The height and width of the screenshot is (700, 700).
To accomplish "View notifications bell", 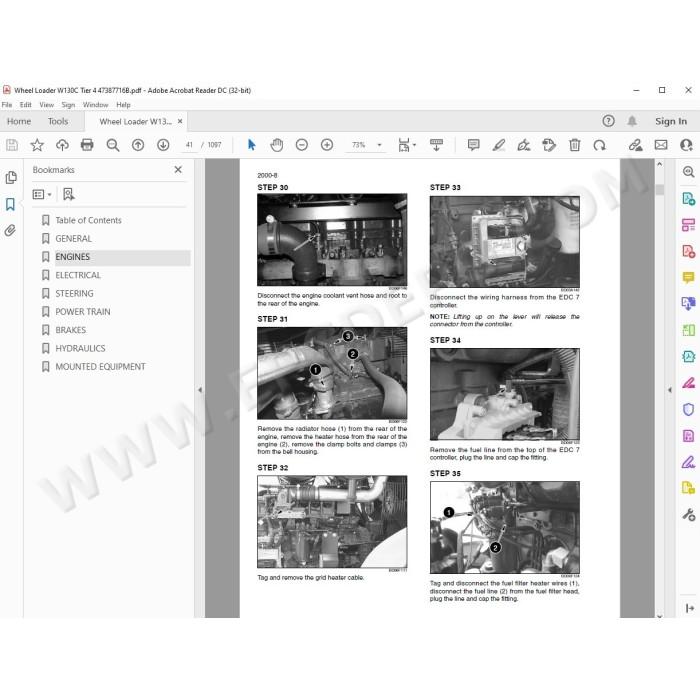I will (x=632, y=121).
